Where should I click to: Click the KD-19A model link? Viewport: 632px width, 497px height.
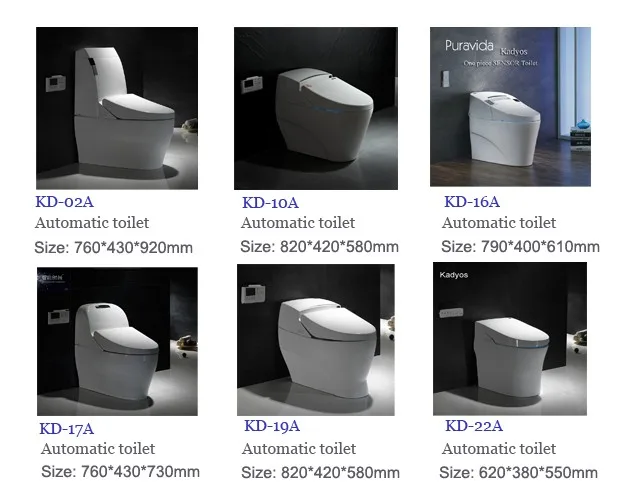click(272, 426)
